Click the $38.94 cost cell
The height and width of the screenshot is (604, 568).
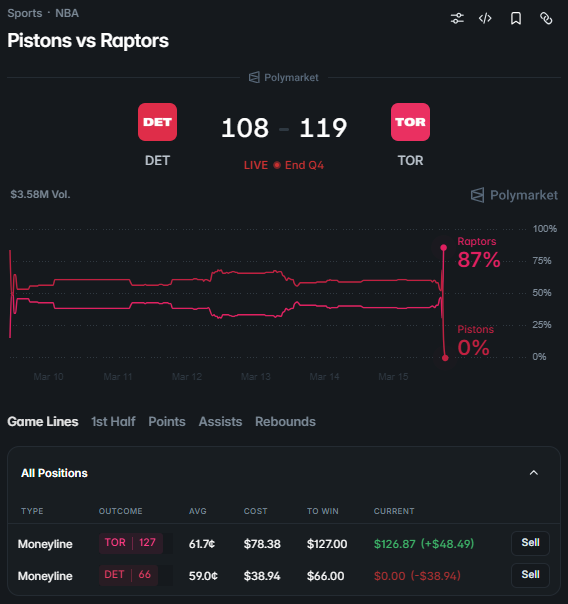[x=262, y=576]
